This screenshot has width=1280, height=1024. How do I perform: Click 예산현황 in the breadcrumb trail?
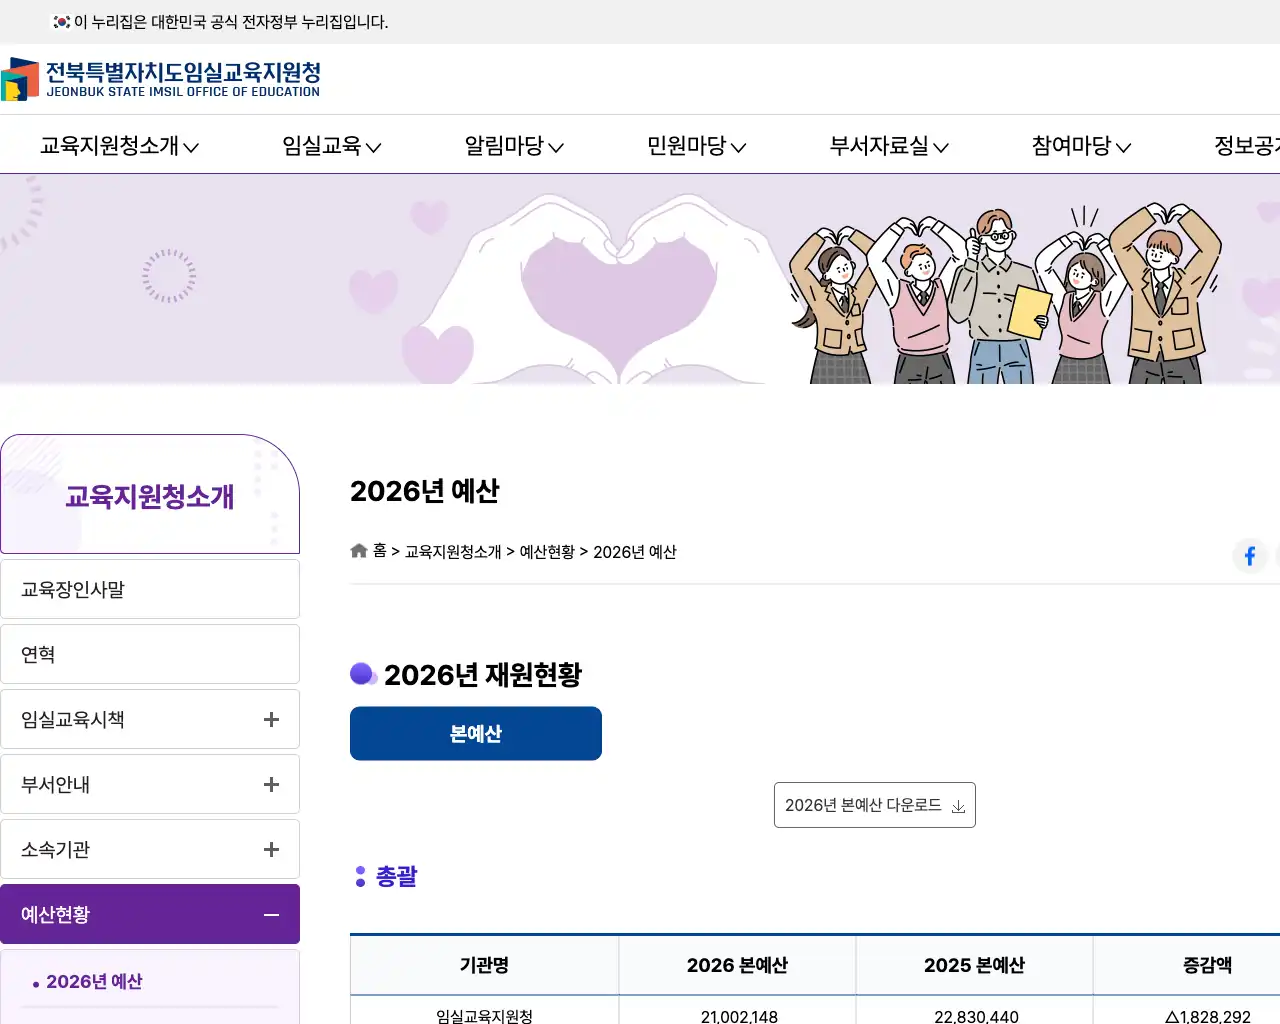(x=547, y=552)
